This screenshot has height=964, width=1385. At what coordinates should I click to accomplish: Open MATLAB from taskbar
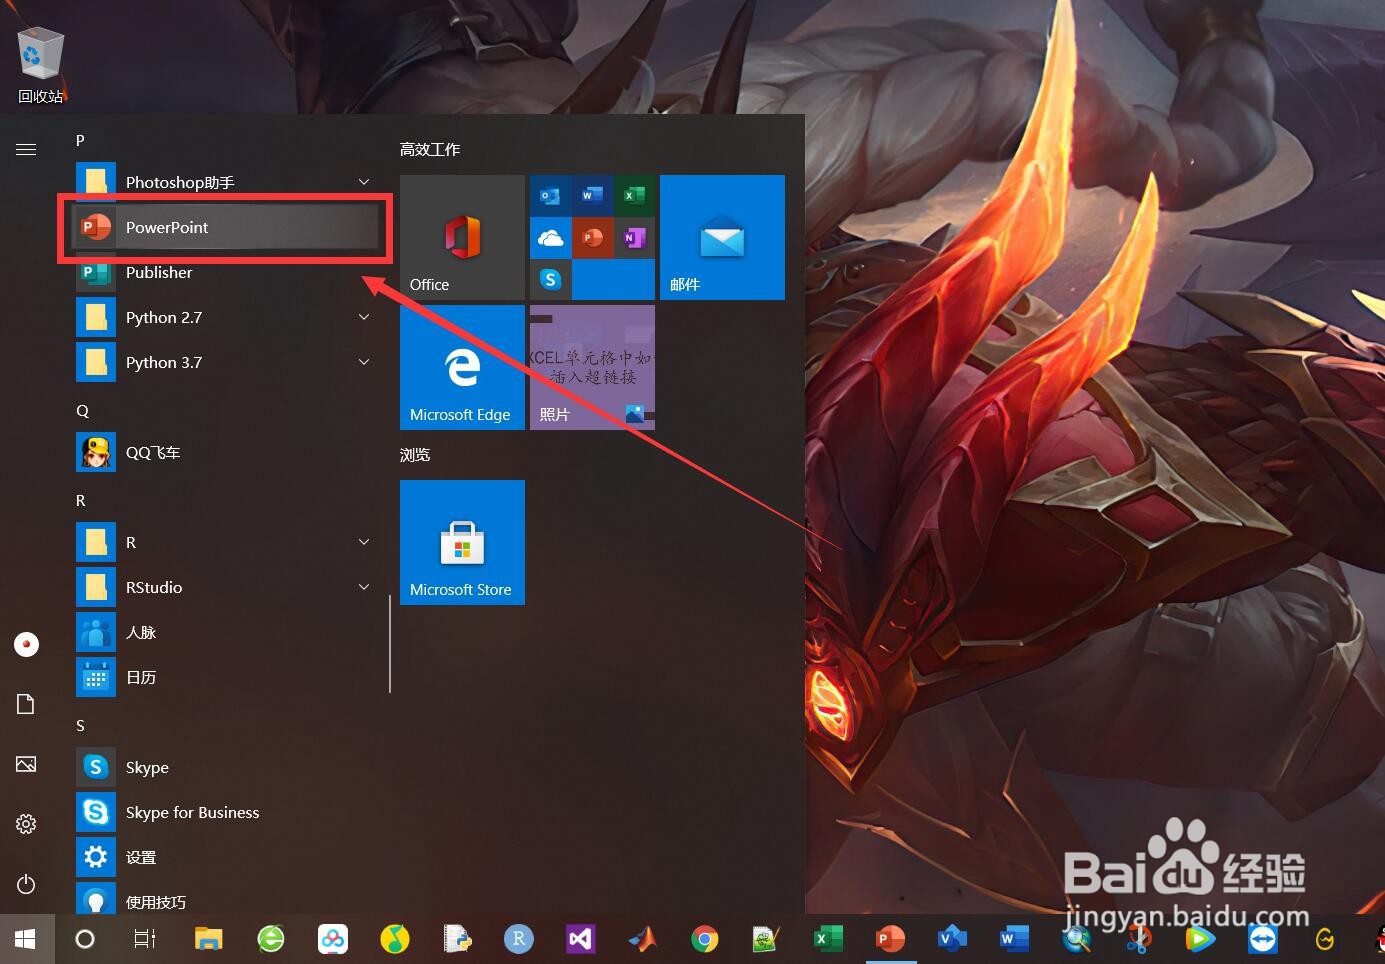(x=643, y=939)
